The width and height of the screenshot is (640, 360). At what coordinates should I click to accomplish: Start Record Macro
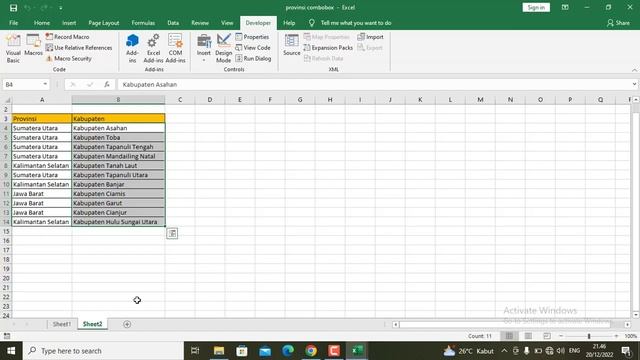pos(67,37)
